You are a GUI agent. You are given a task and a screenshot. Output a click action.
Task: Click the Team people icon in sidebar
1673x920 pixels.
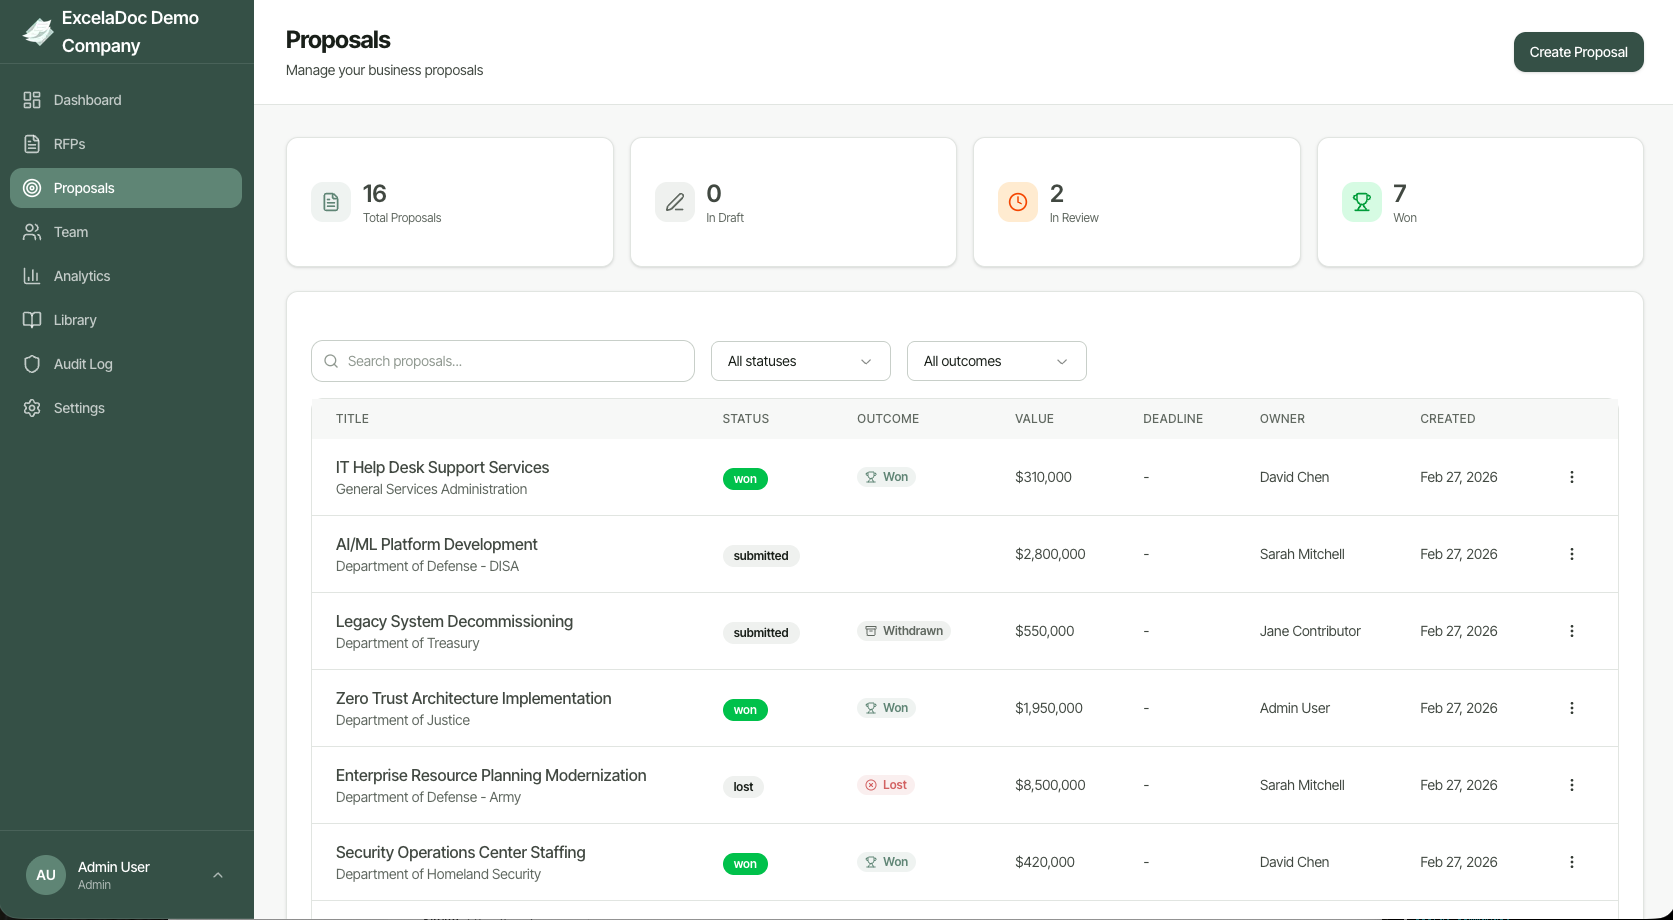(x=32, y=232)
